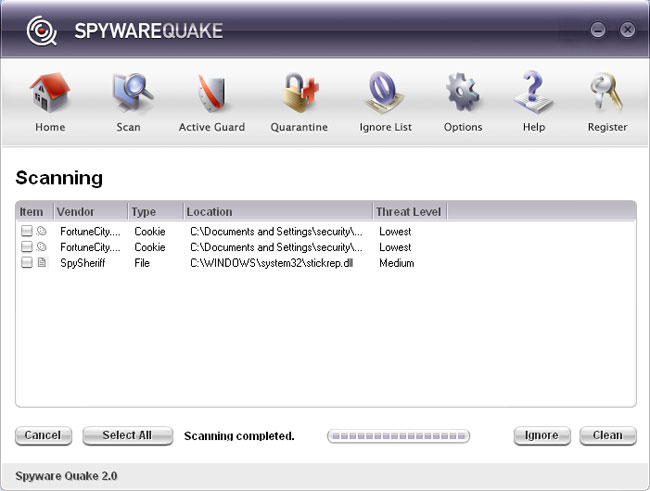Image resolution: width=650 pixels, height=491 pixels.
Task: Sort by the Location column header
Action: (278, 211)
